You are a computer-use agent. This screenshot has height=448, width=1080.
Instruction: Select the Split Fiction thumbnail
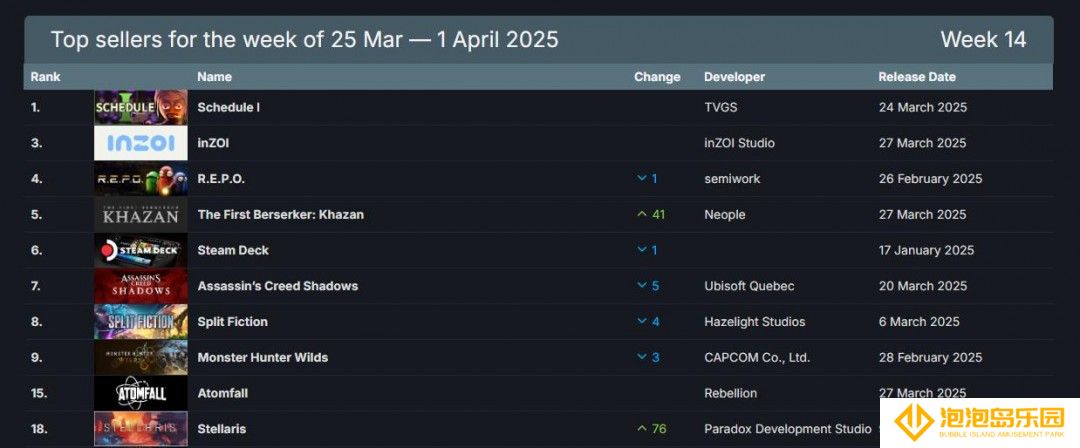coord(141,322)
